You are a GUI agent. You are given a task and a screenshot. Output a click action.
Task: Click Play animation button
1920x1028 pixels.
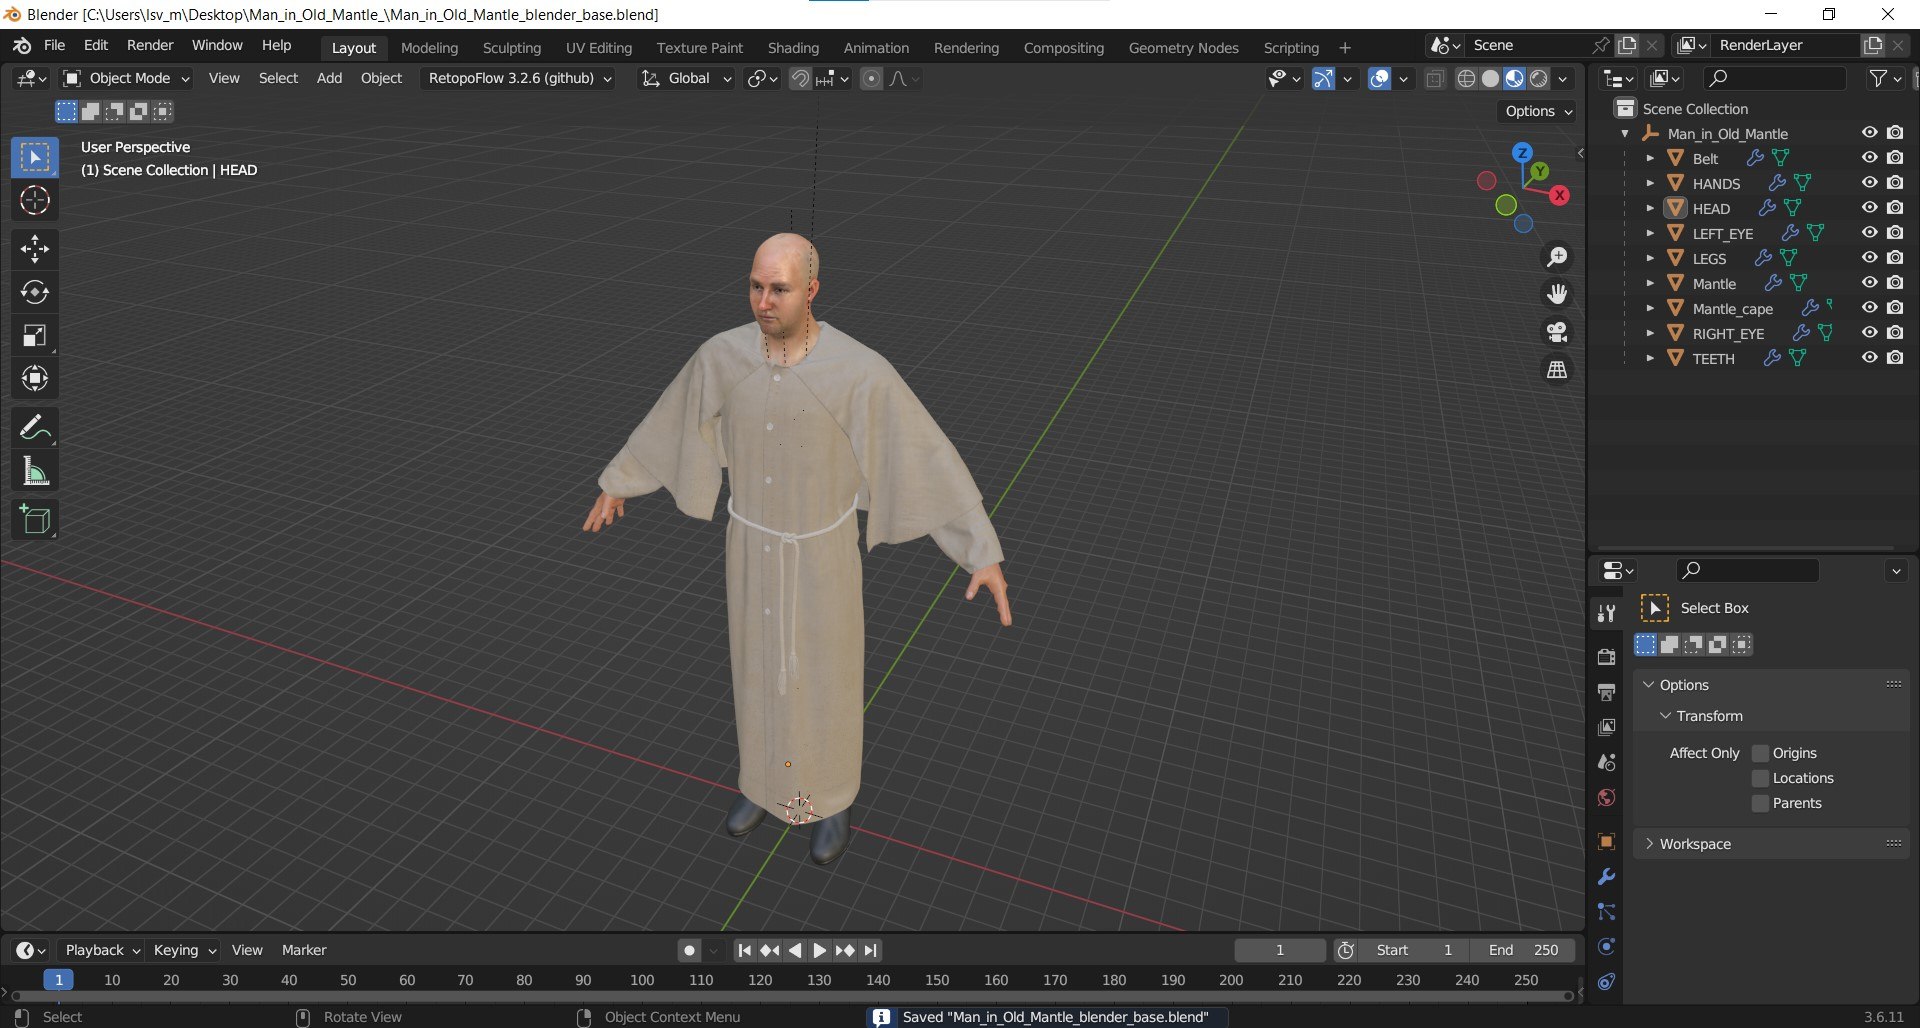click(819, 950)
